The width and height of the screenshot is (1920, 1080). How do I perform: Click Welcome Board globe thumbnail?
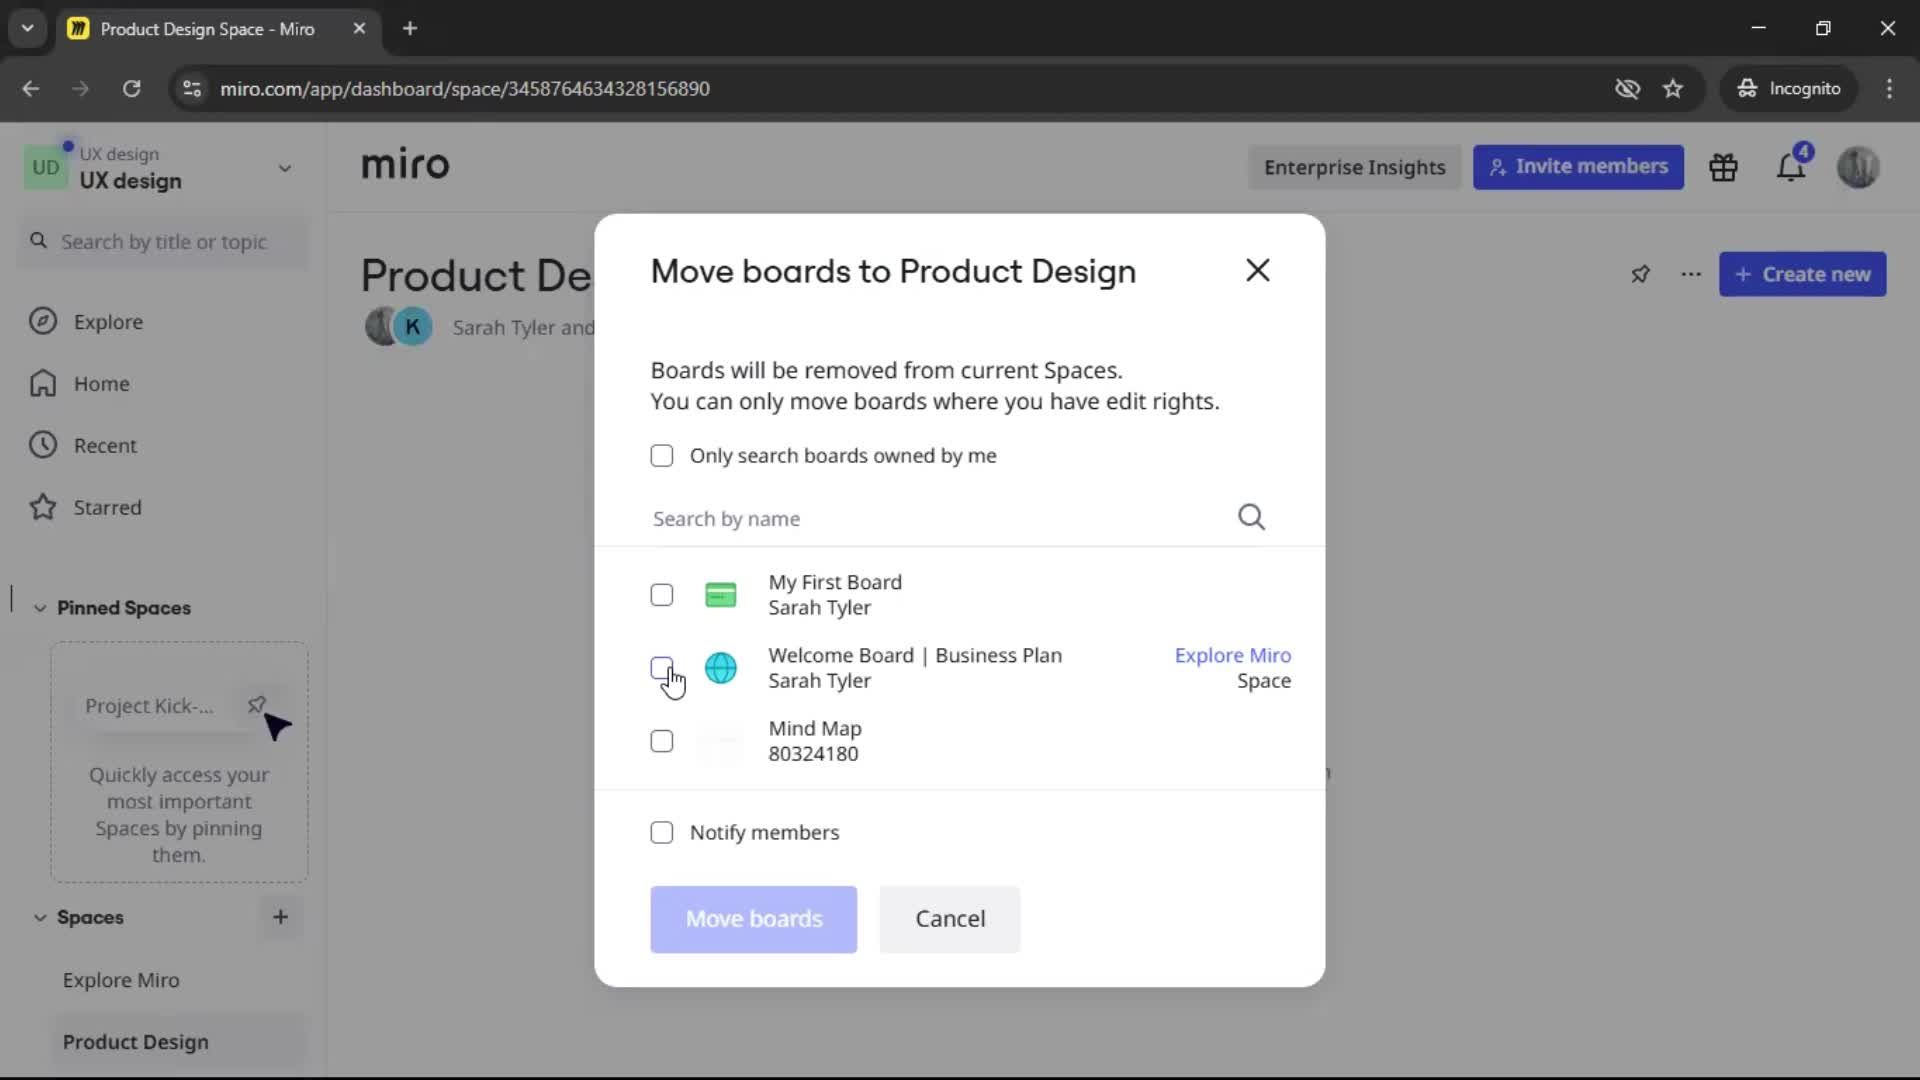pyautogui.click(x=720, y=668)
